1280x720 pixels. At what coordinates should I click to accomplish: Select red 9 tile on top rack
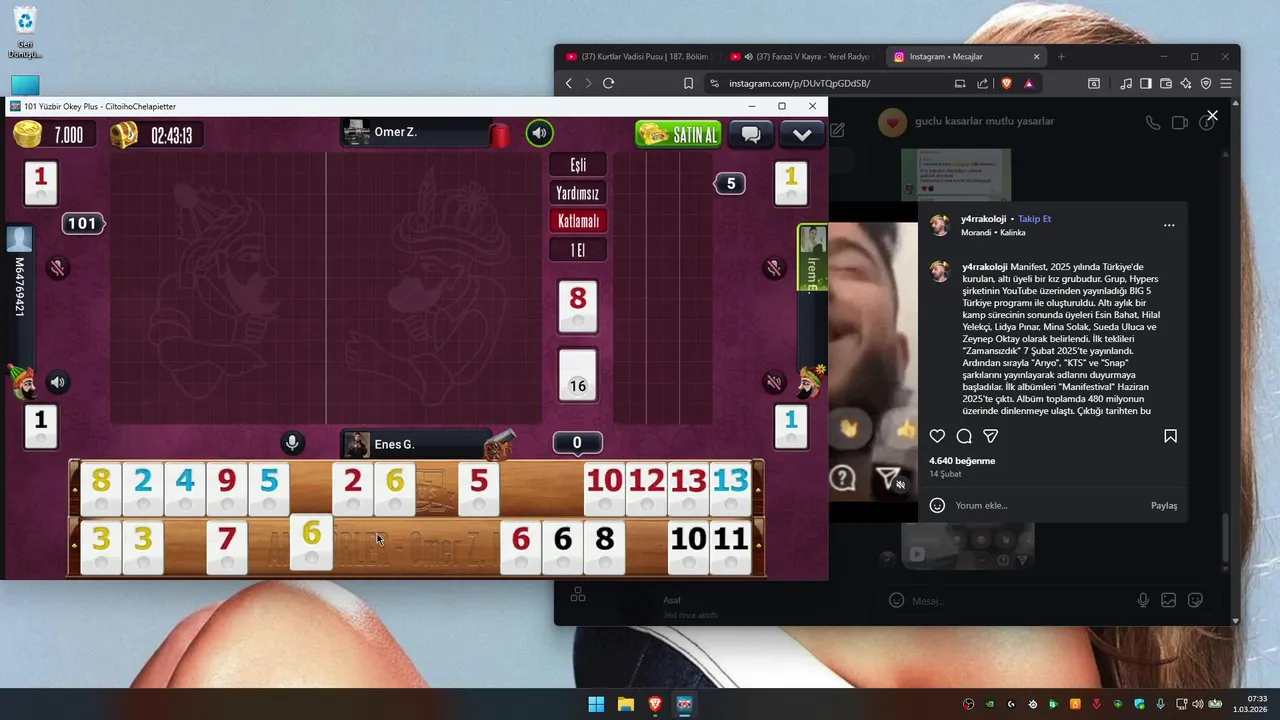tap(227, 489)
